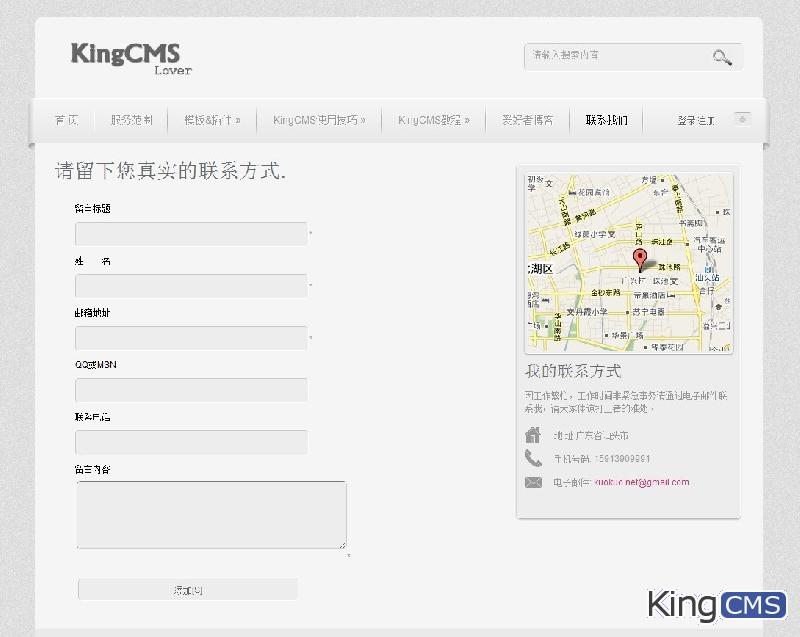Click the 请留下您真实的联系方式 heading
800x637 pixels.
pos(170,170)
